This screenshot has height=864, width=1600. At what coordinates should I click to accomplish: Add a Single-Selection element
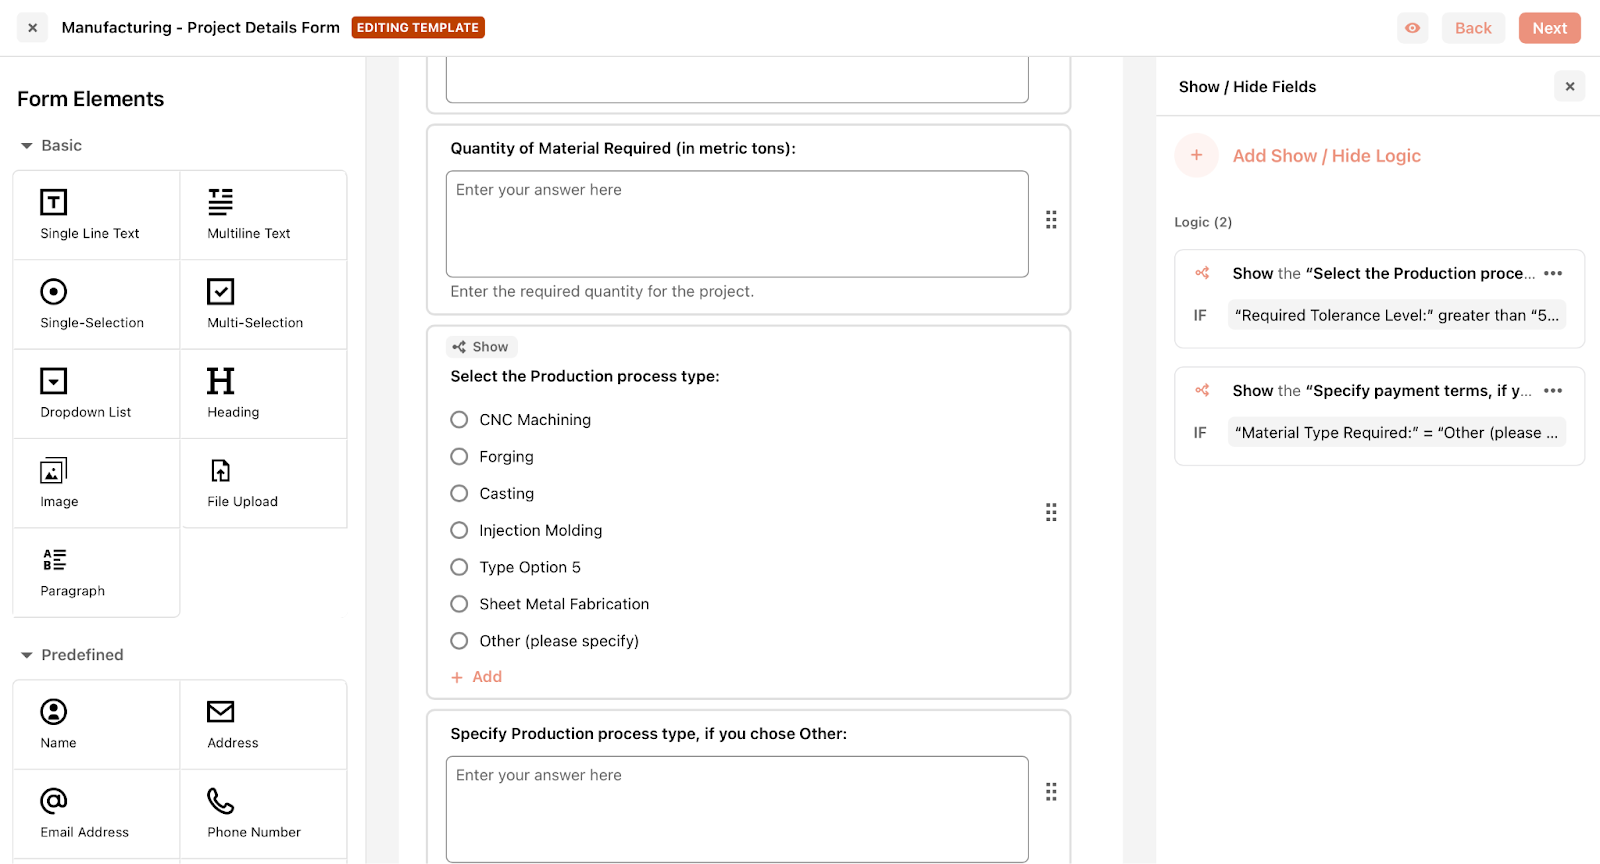96,304
